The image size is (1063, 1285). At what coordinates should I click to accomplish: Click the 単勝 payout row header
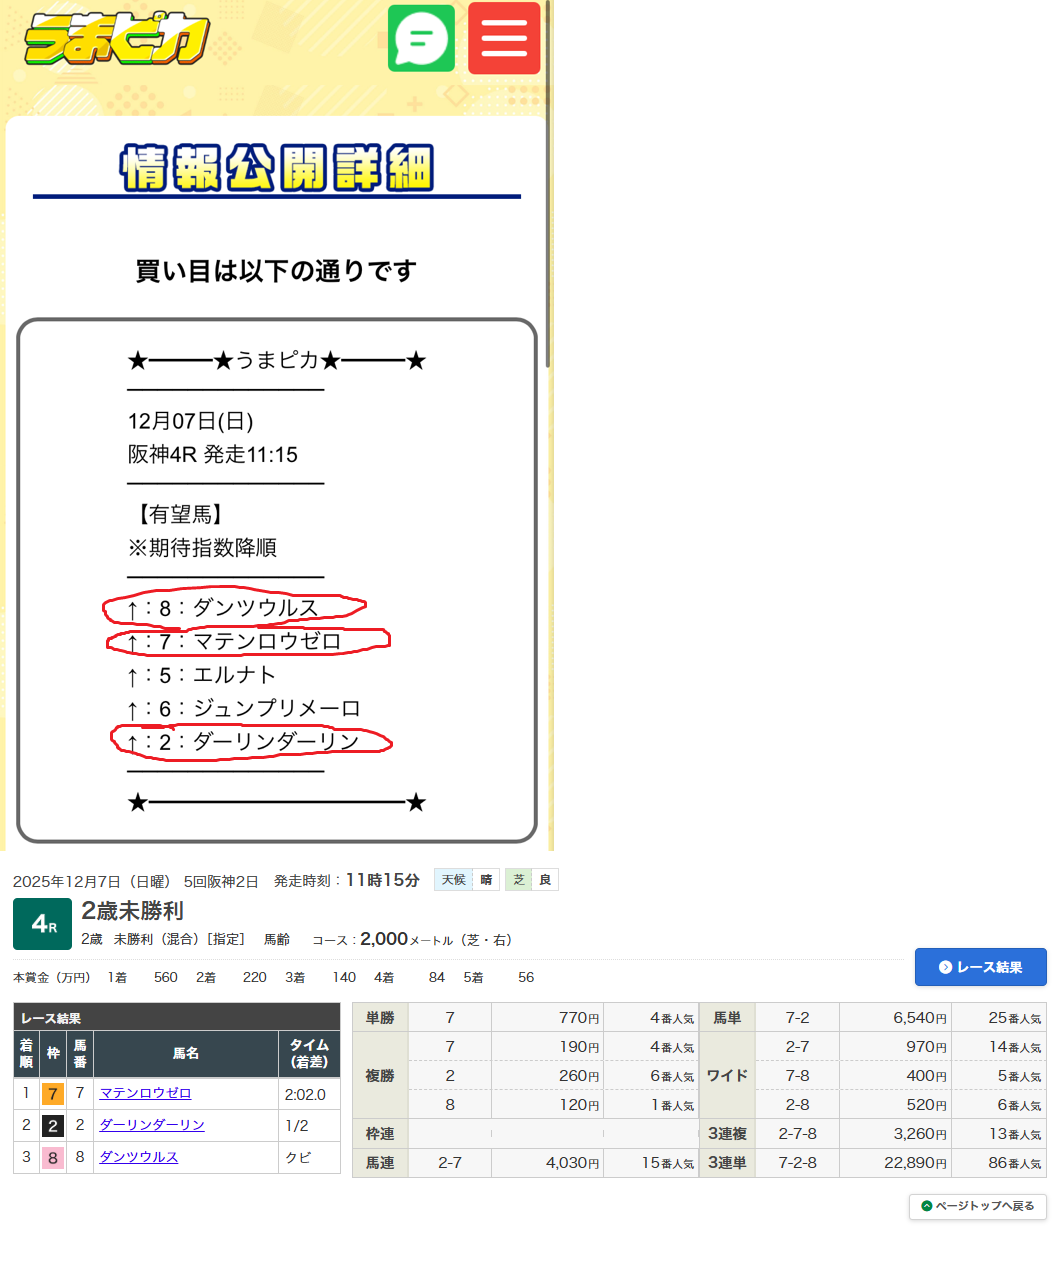(380, 1018)
